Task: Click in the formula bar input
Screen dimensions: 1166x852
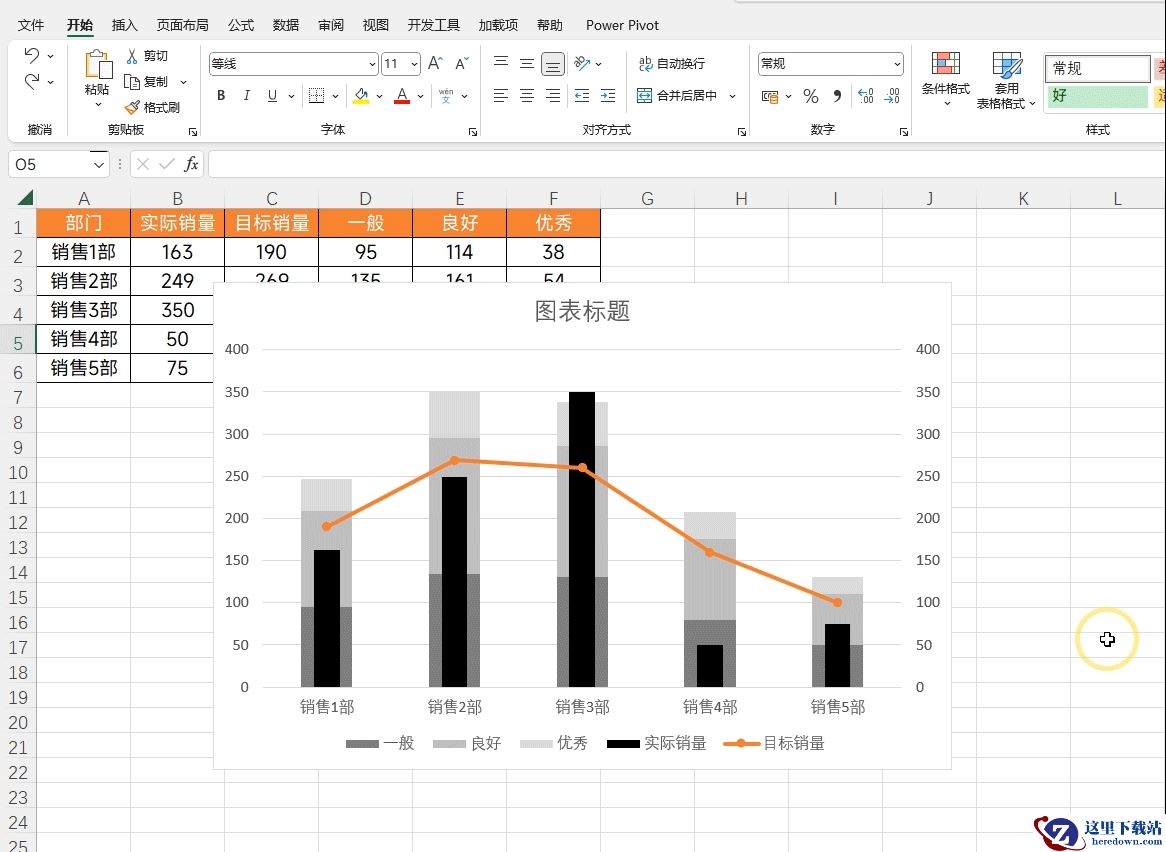Action: pos(686,164)
